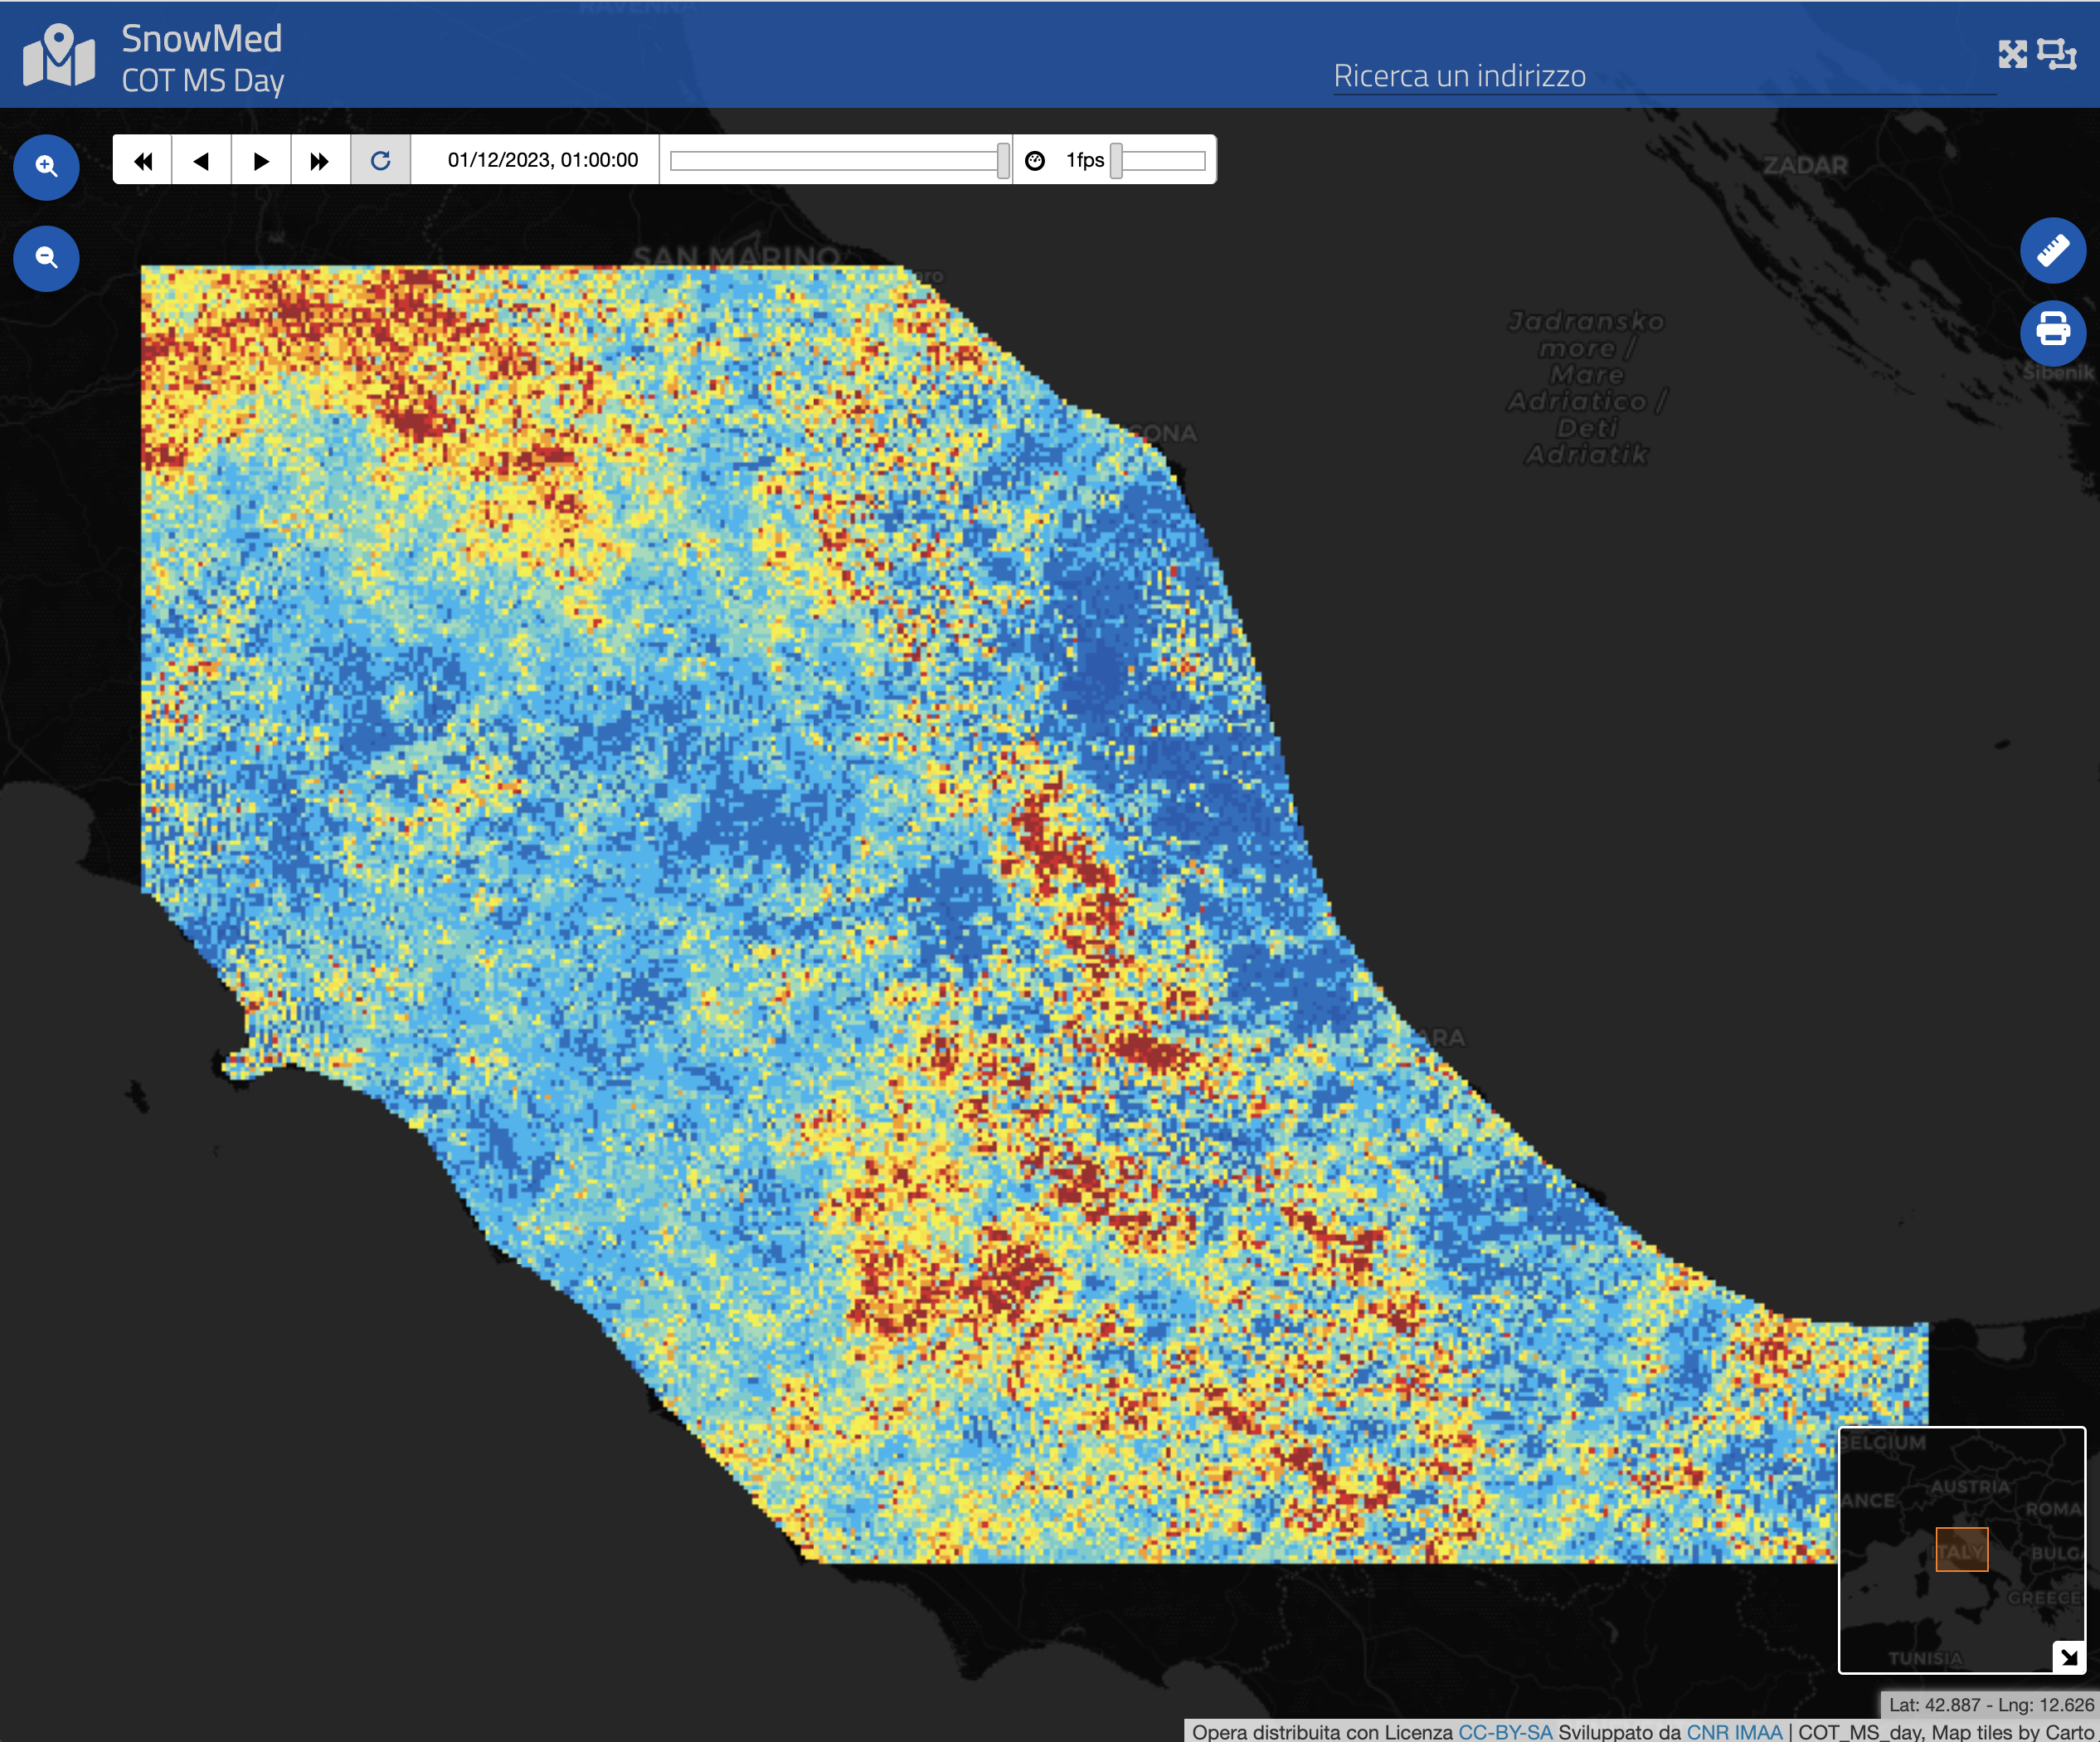Advance to the next animation frame

[260, 159]
